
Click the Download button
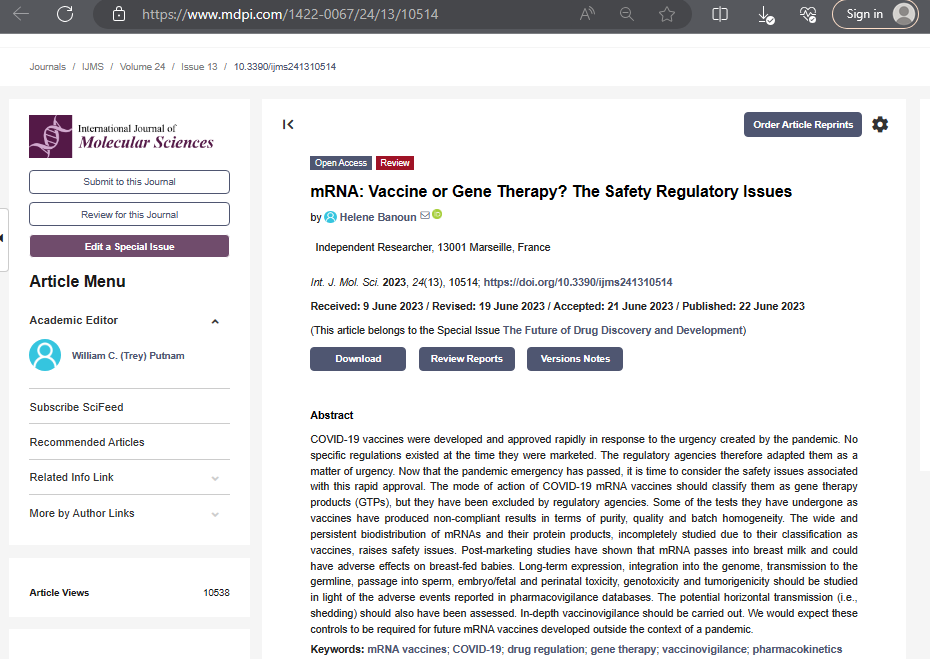point(358,359)
